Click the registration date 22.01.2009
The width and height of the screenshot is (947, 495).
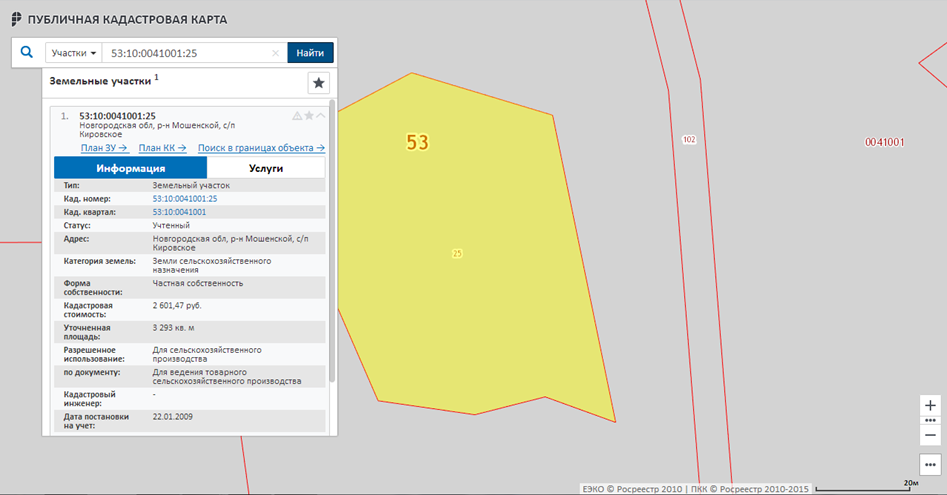point(173,417)
